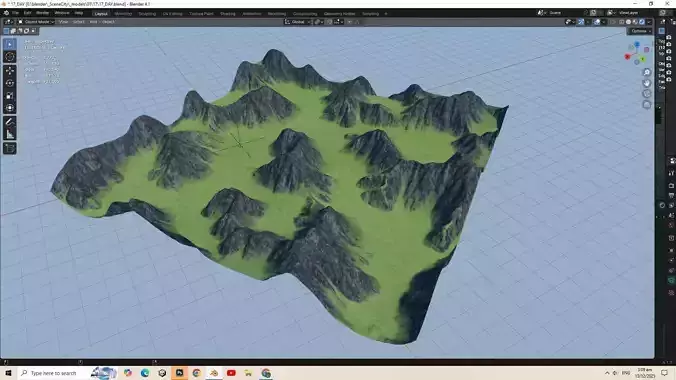The width and height of the screenshot is (676, 380).
Task: Select the Measure tool
Action: (9, 135)
